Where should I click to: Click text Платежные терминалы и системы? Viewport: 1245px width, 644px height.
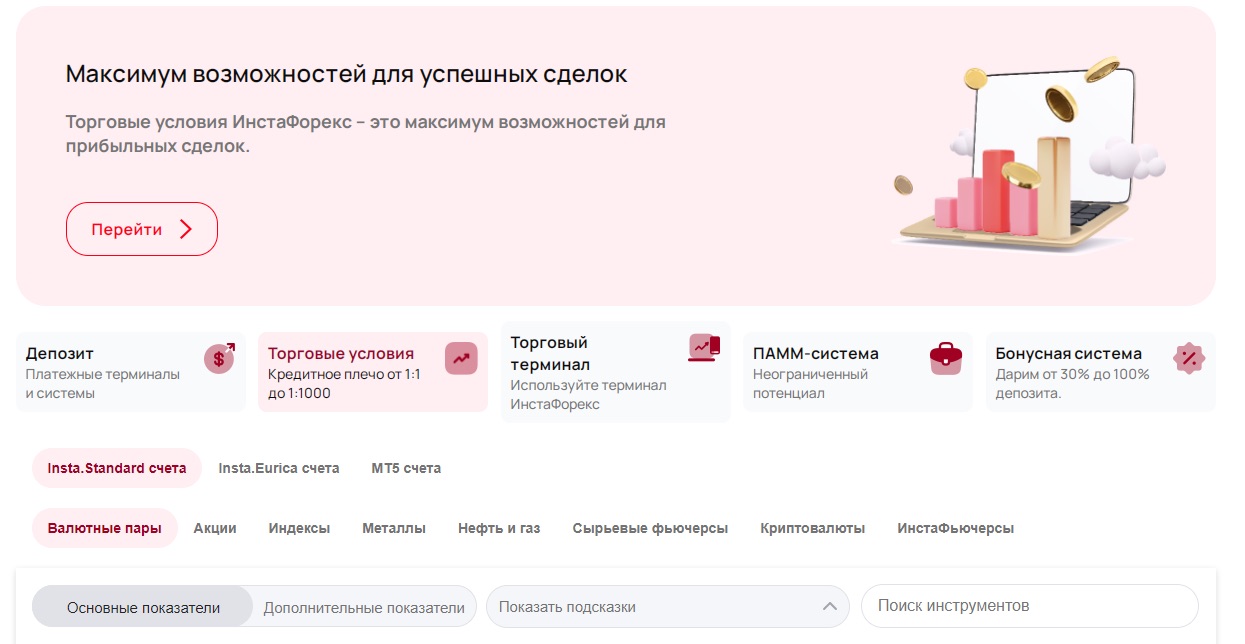pyautogui.click(x=103, y=384)
